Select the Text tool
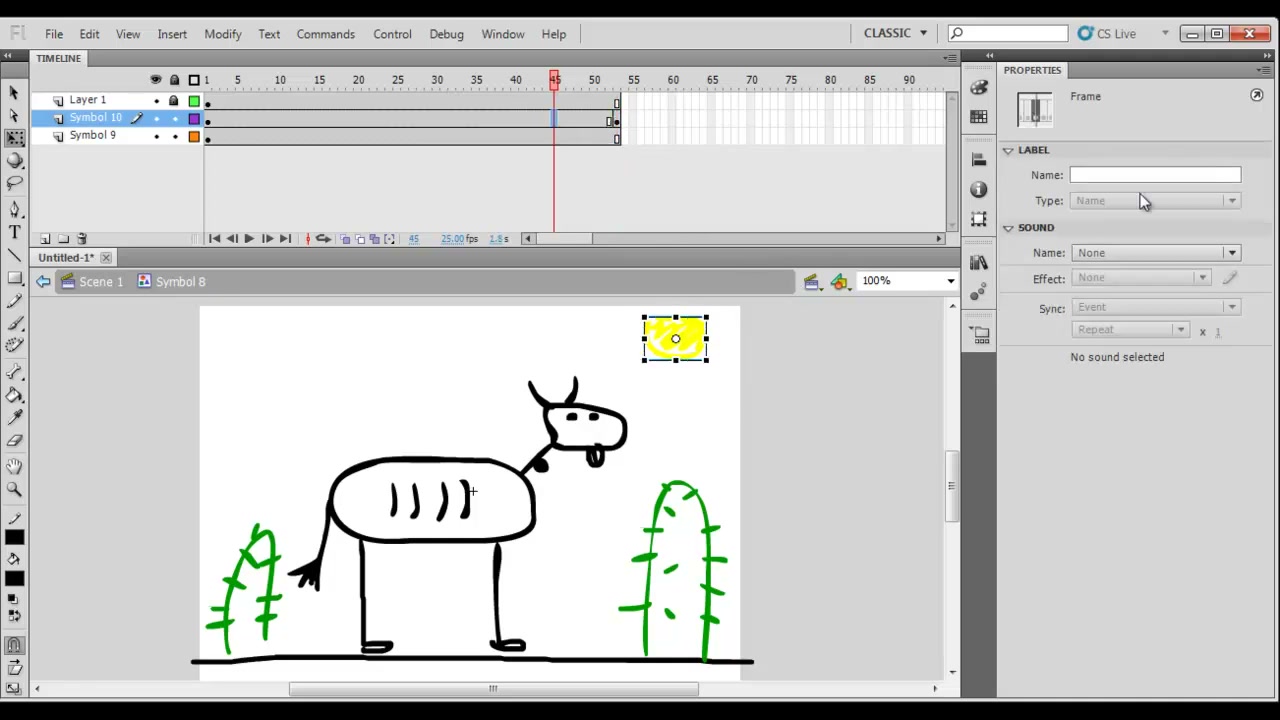 (14, 233)
